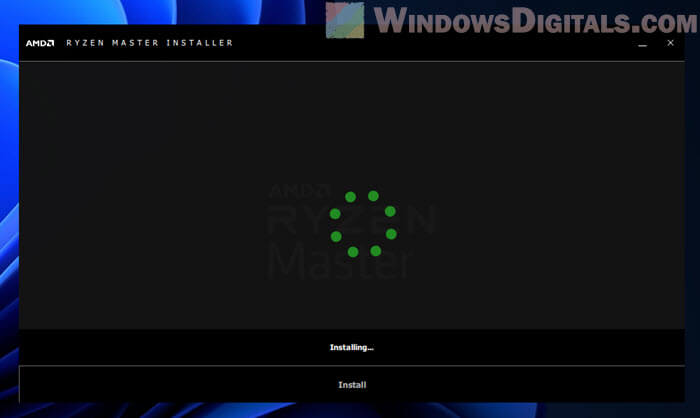Close the Ryzen Master Installer window
This screenshot has height=418, width=700.
pos(671,43)
